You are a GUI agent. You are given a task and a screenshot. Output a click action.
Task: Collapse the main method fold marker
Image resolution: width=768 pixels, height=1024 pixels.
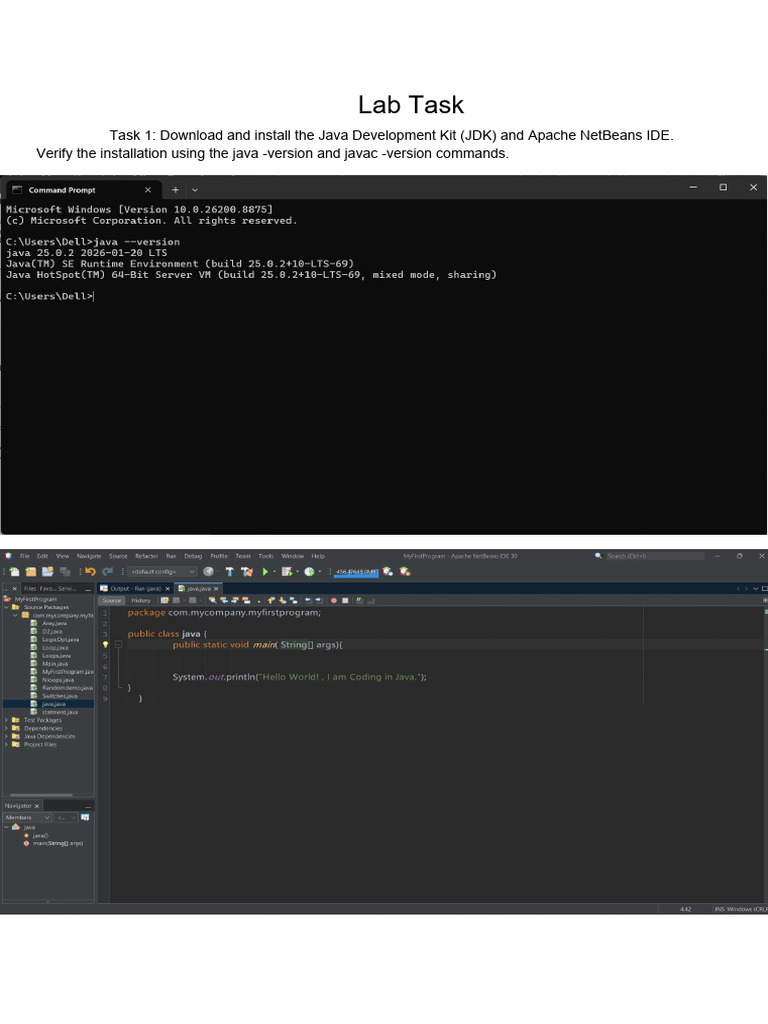click(119, 645)
